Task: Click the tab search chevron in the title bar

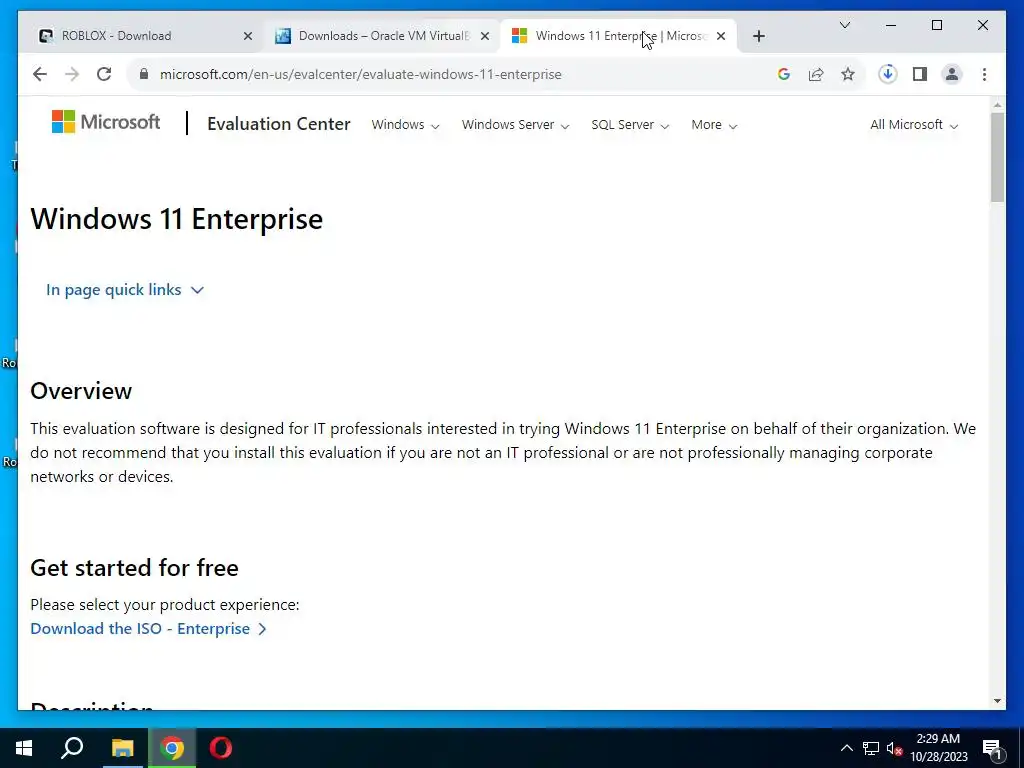Action: pos(844,25)
